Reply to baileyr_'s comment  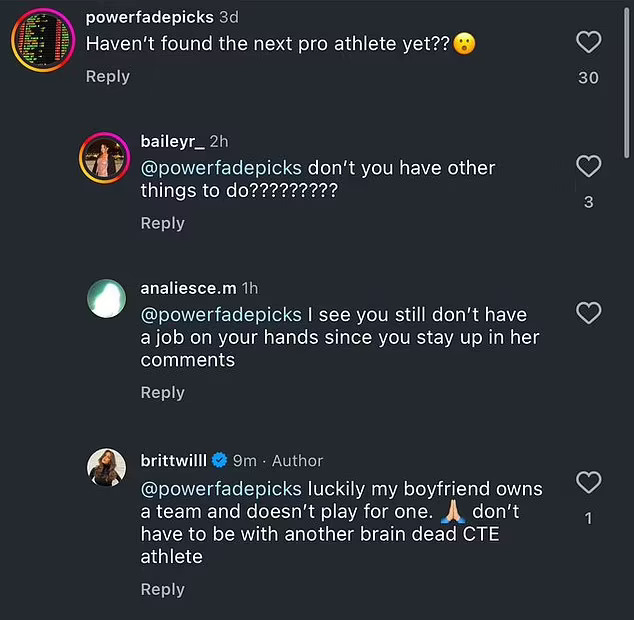pyautogui.click(x=163, y=223)
